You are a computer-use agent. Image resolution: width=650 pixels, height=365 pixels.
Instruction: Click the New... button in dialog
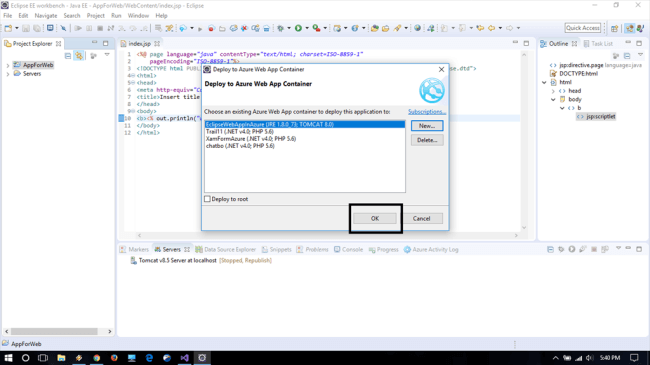tap(427, 126)
